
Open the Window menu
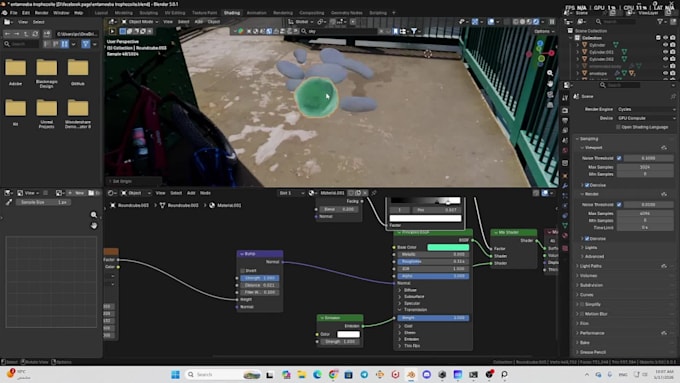[x=61, y=13]
